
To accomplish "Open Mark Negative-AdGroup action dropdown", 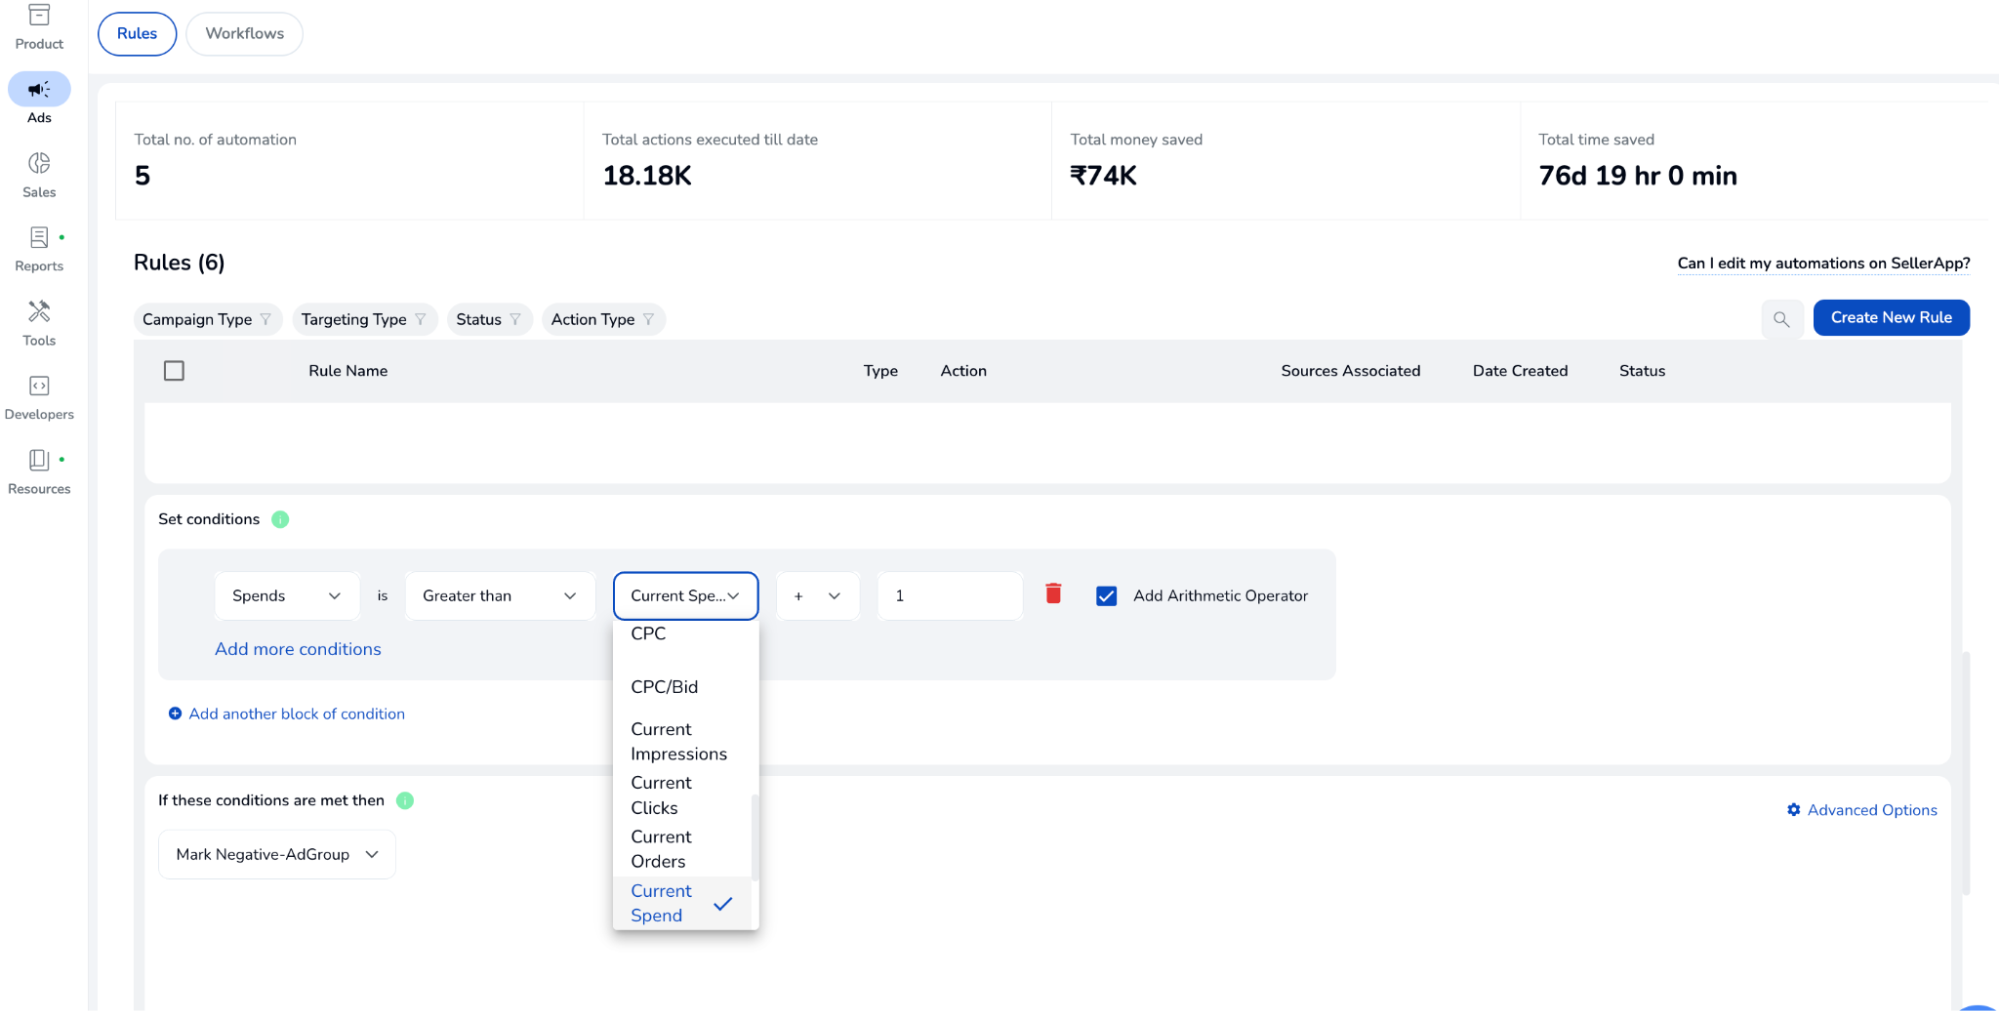I will click(x=277, y=854).
